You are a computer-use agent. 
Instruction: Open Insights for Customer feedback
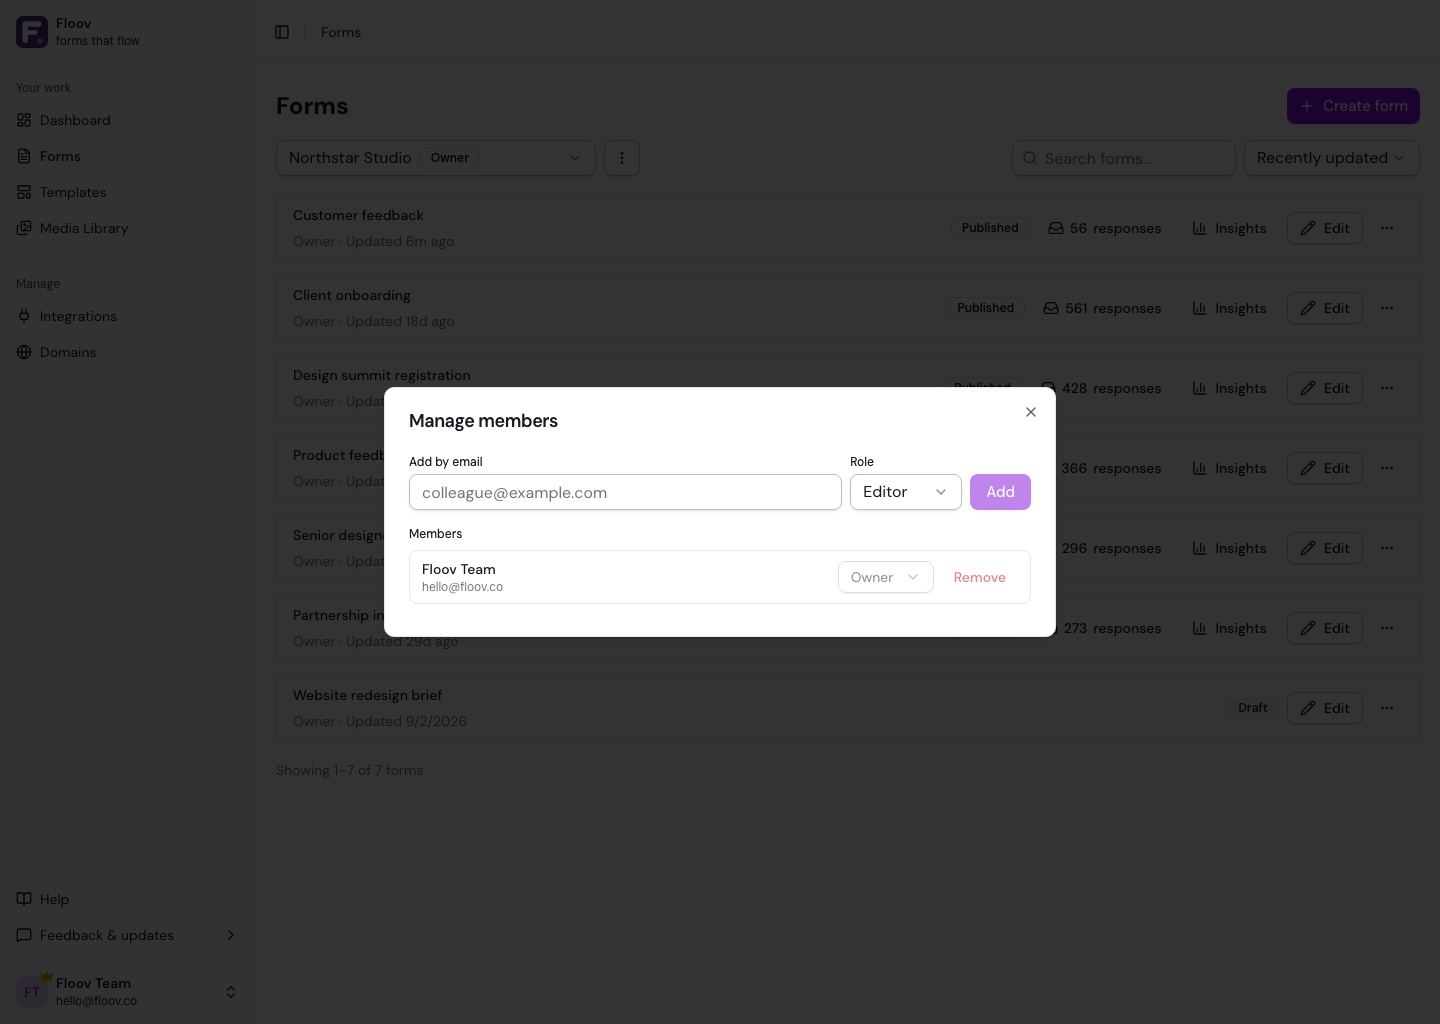[1229, 228]
